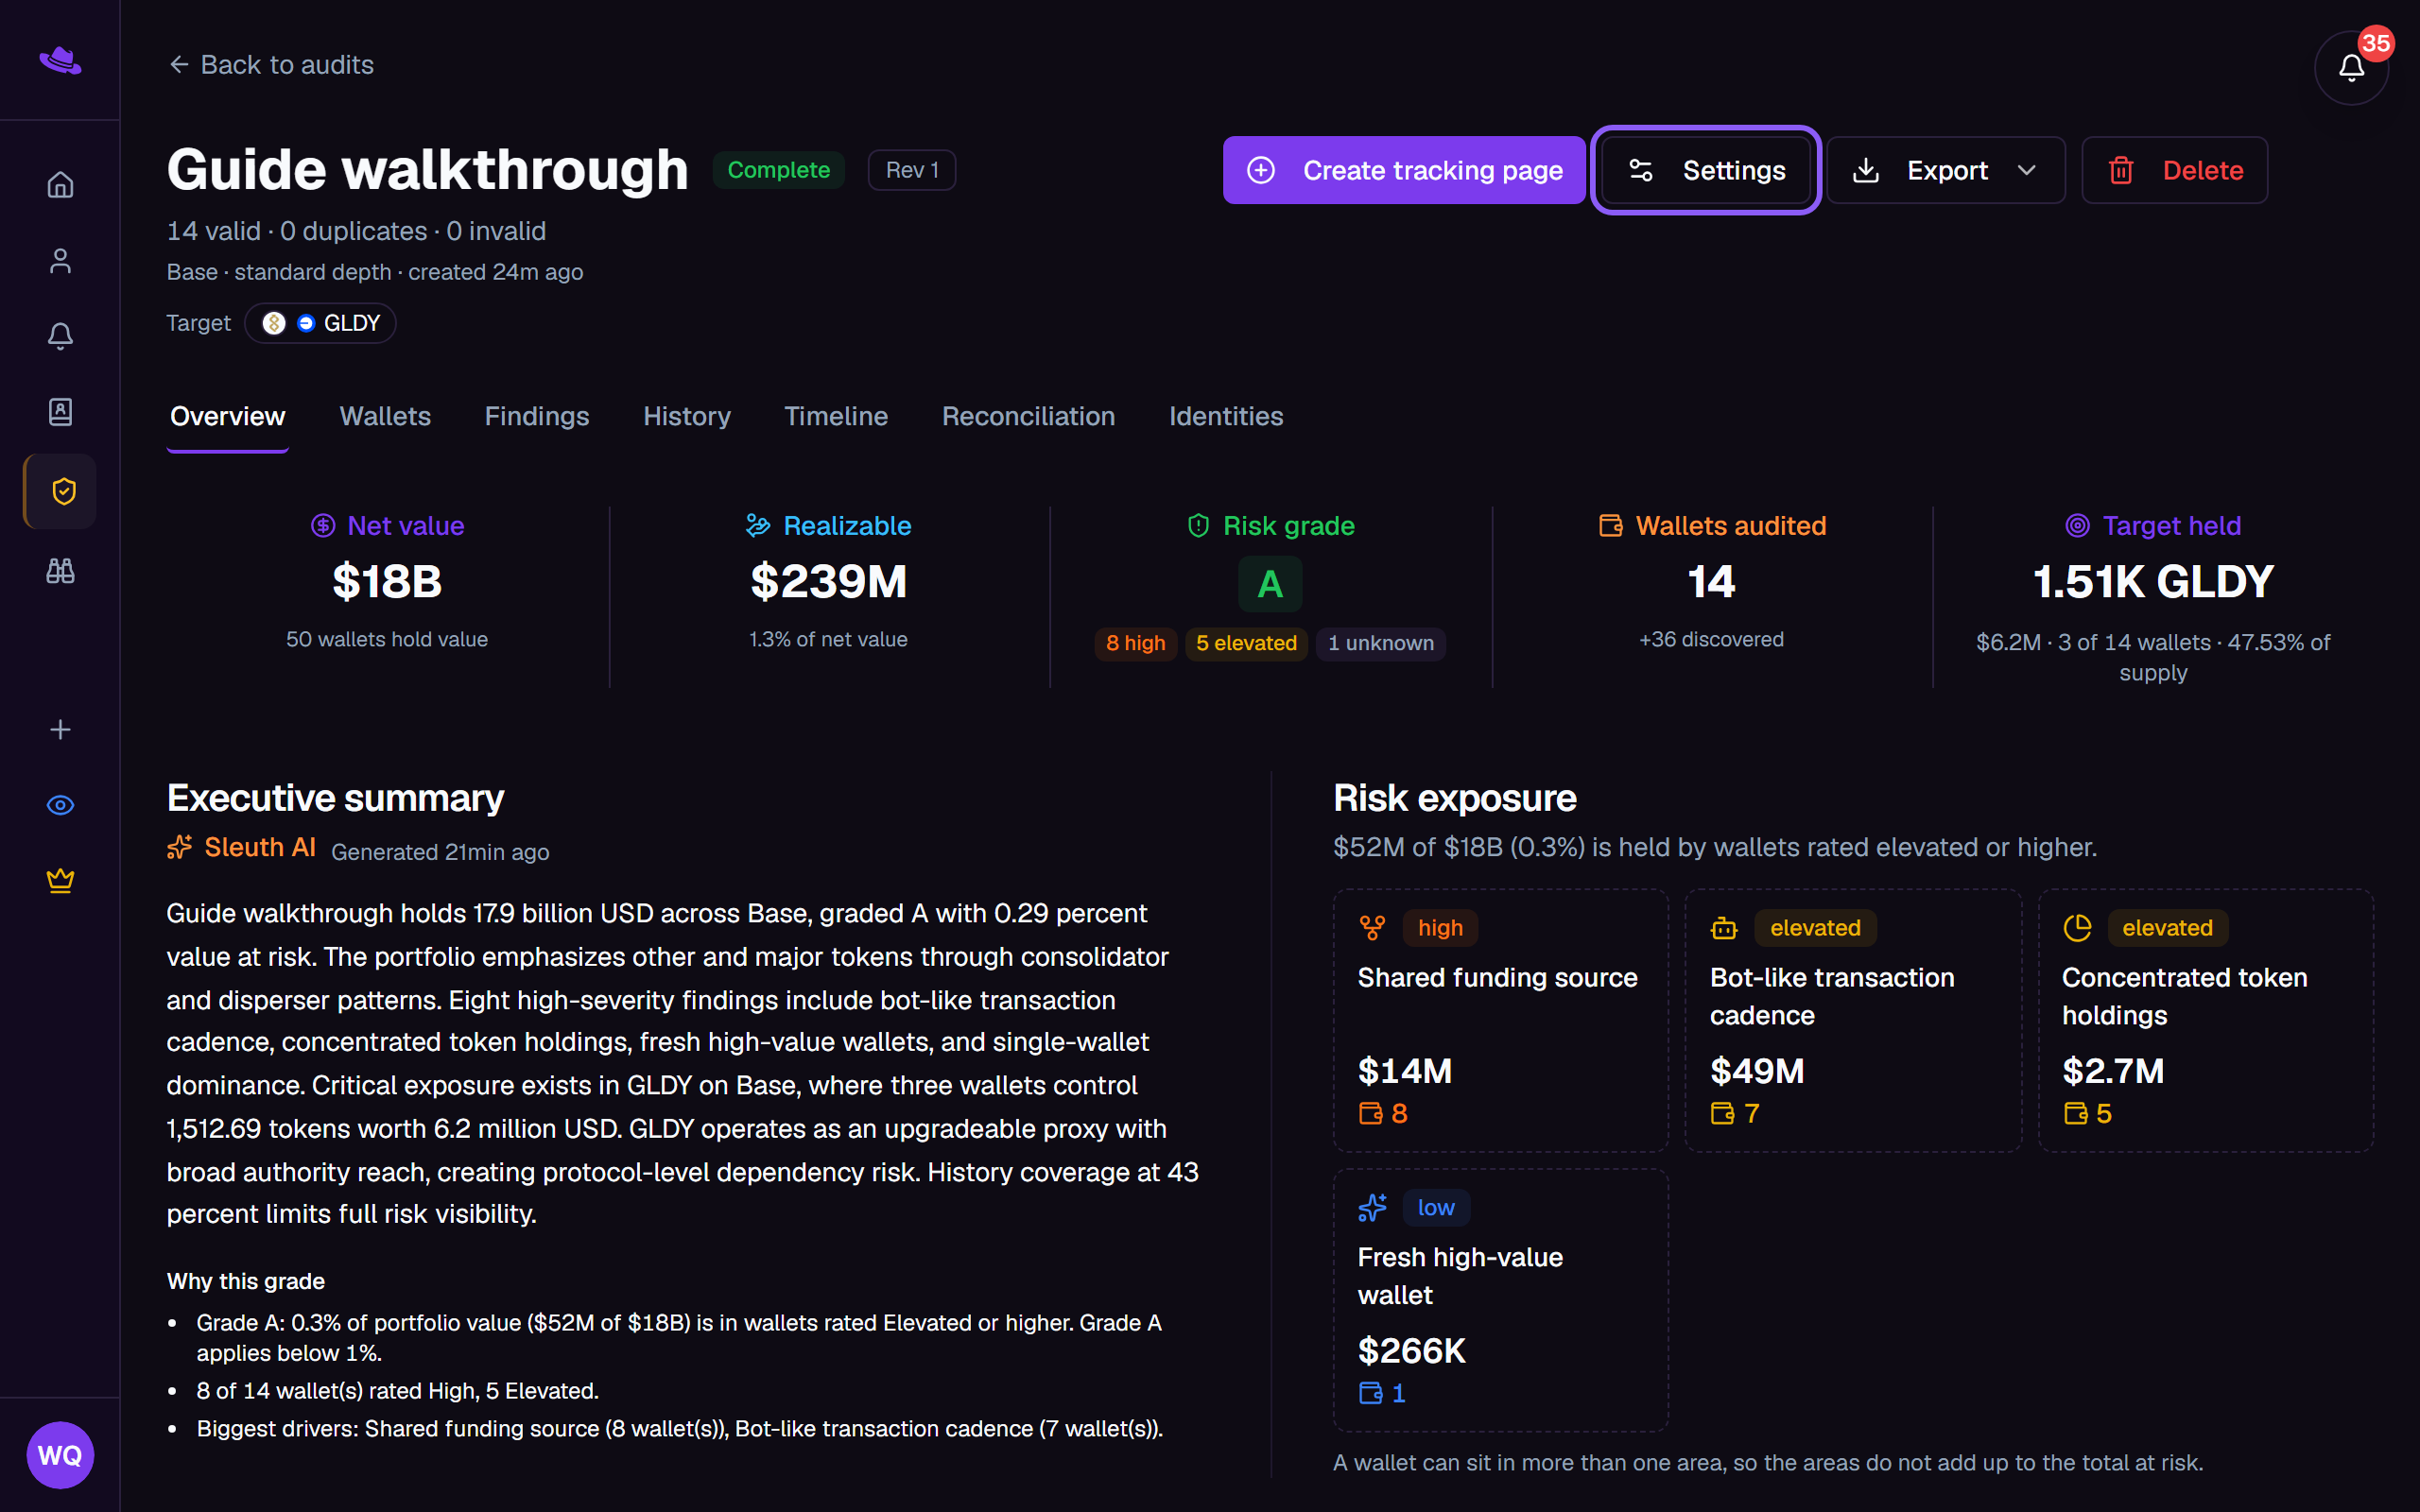Viewport: 2420px width, 1512px height.
Task: Click the purple hat logo
Action: tap(60, 61)
